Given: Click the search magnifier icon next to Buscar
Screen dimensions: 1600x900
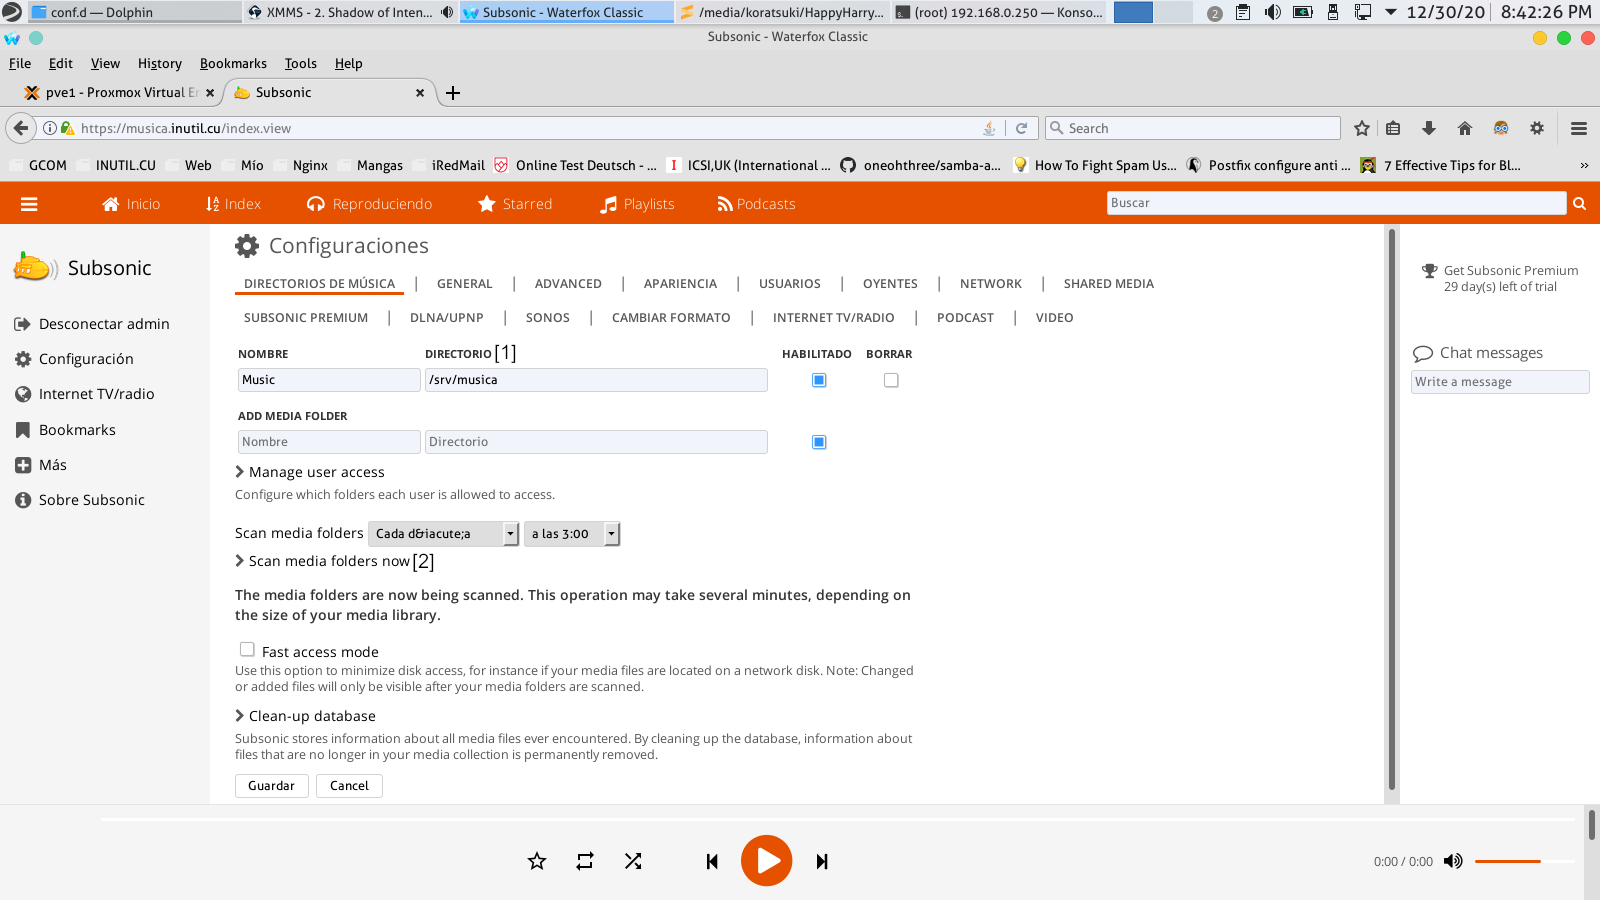Looking at the screenshot, I should (1580, 203).
